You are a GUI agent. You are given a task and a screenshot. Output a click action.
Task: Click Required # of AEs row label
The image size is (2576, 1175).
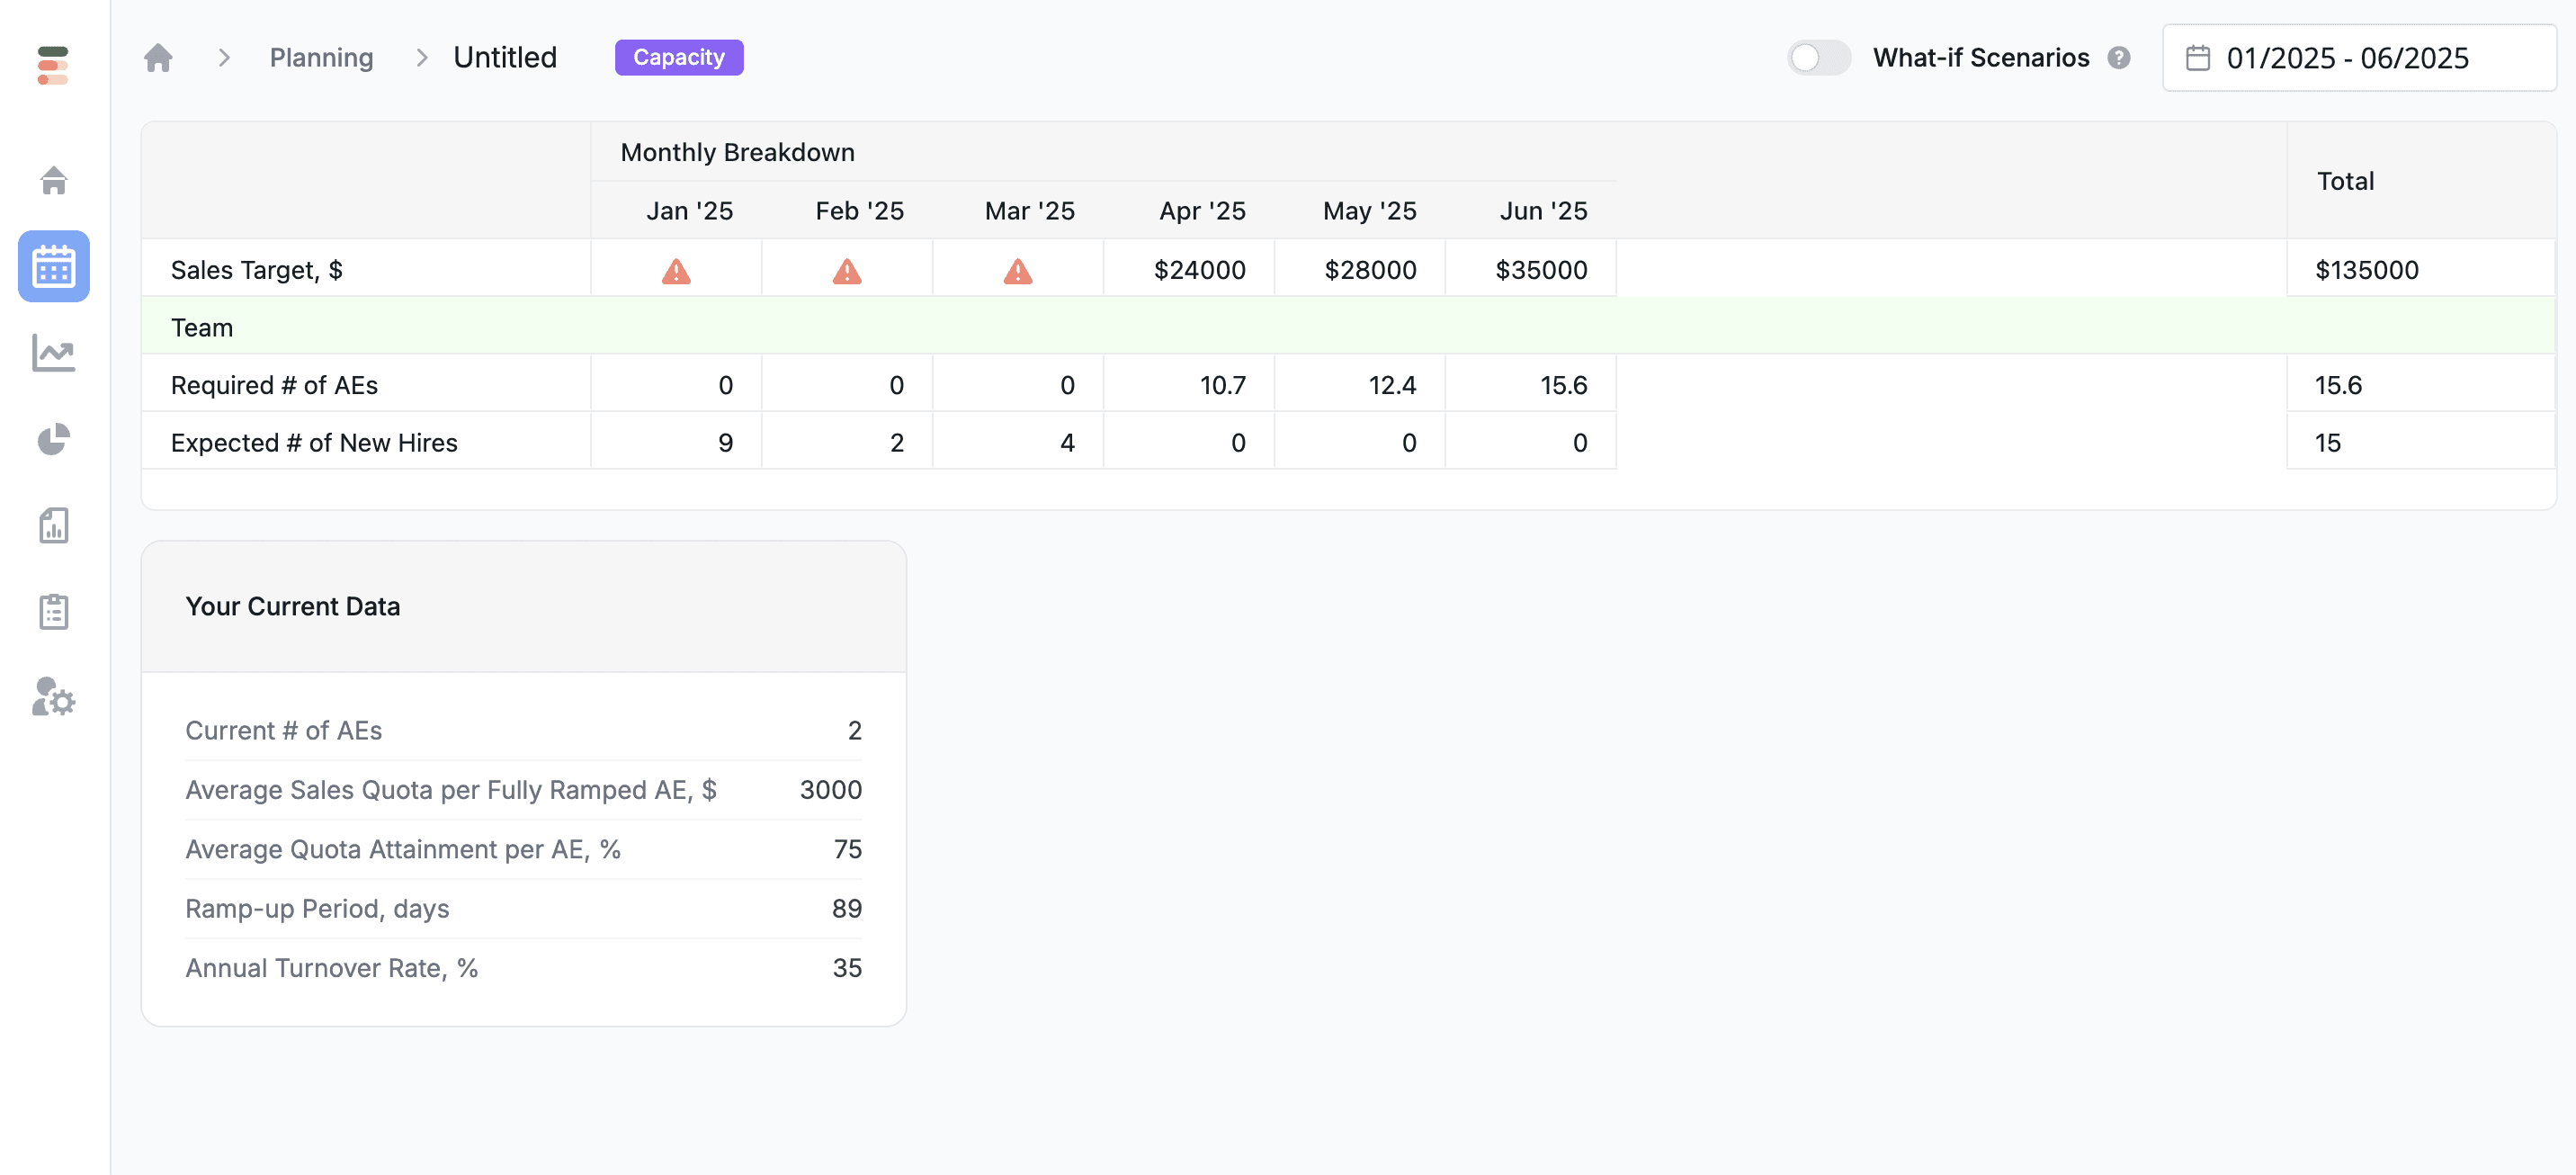[x=274, y=385]
